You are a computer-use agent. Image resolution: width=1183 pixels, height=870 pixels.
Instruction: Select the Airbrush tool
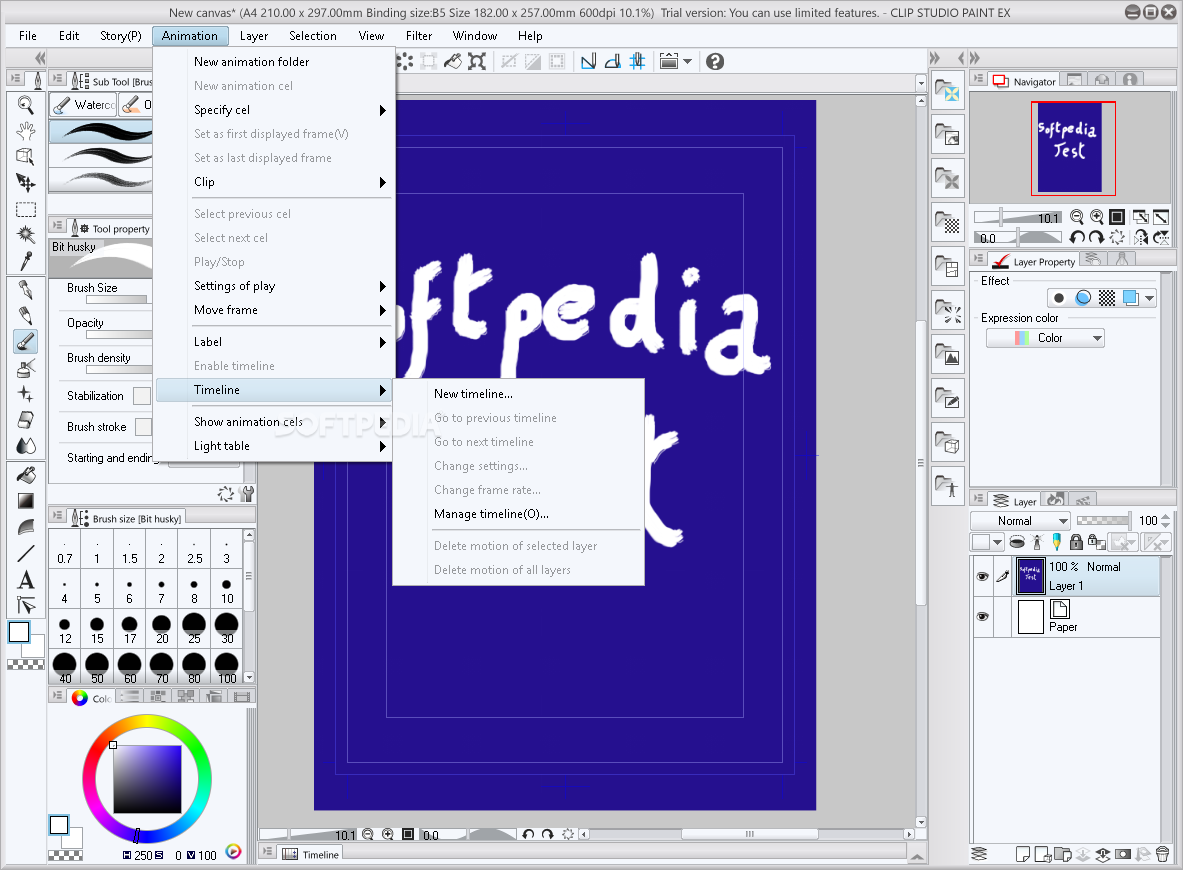[x=26, y=368]
